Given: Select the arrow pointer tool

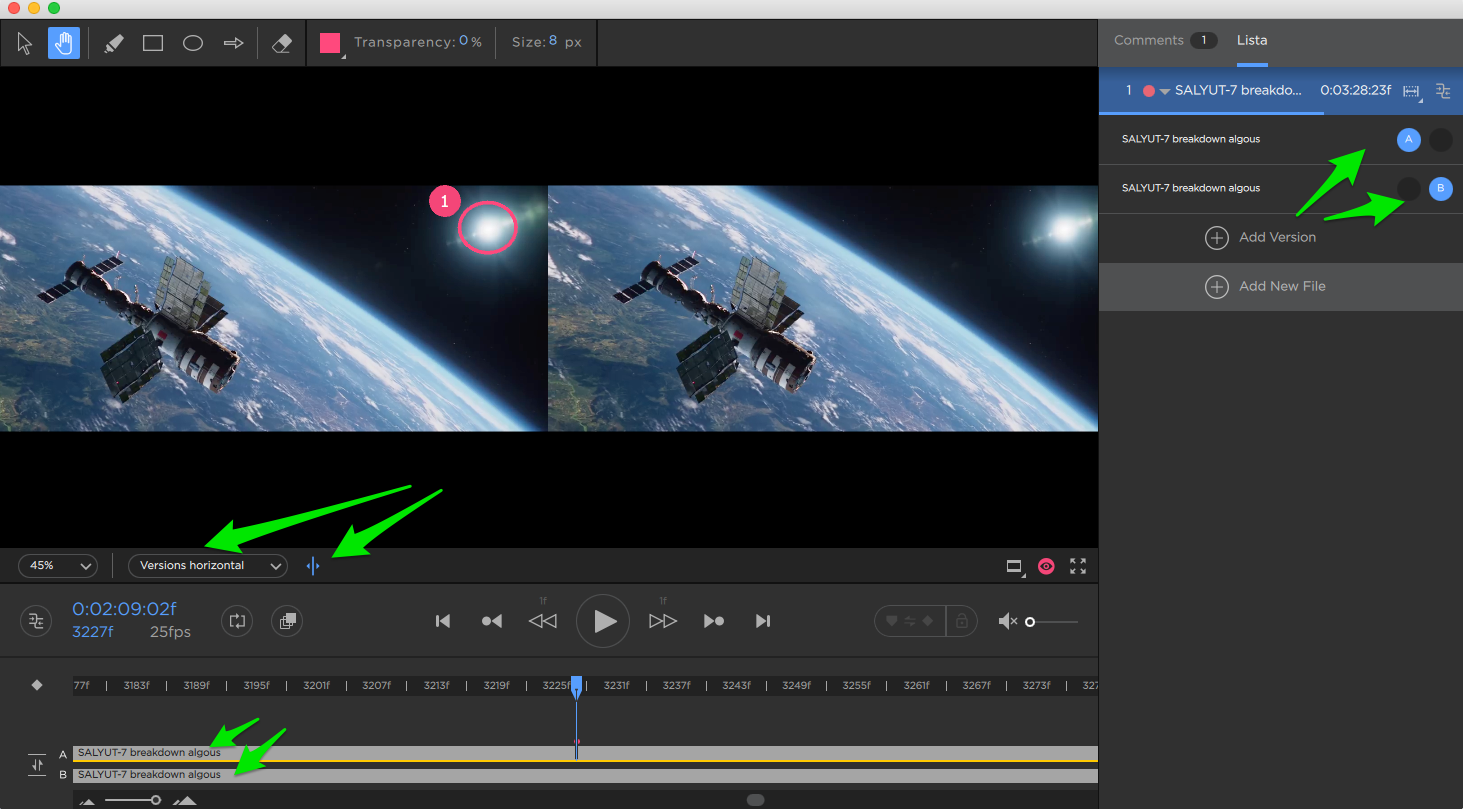Looking at the screenshot, I should 26,43.
